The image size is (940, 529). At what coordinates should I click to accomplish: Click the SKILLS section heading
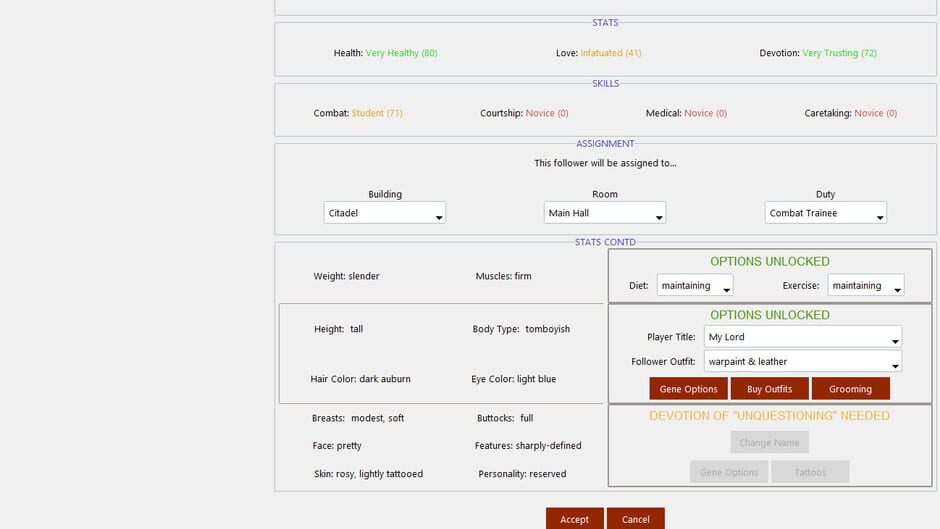[605, 83]
